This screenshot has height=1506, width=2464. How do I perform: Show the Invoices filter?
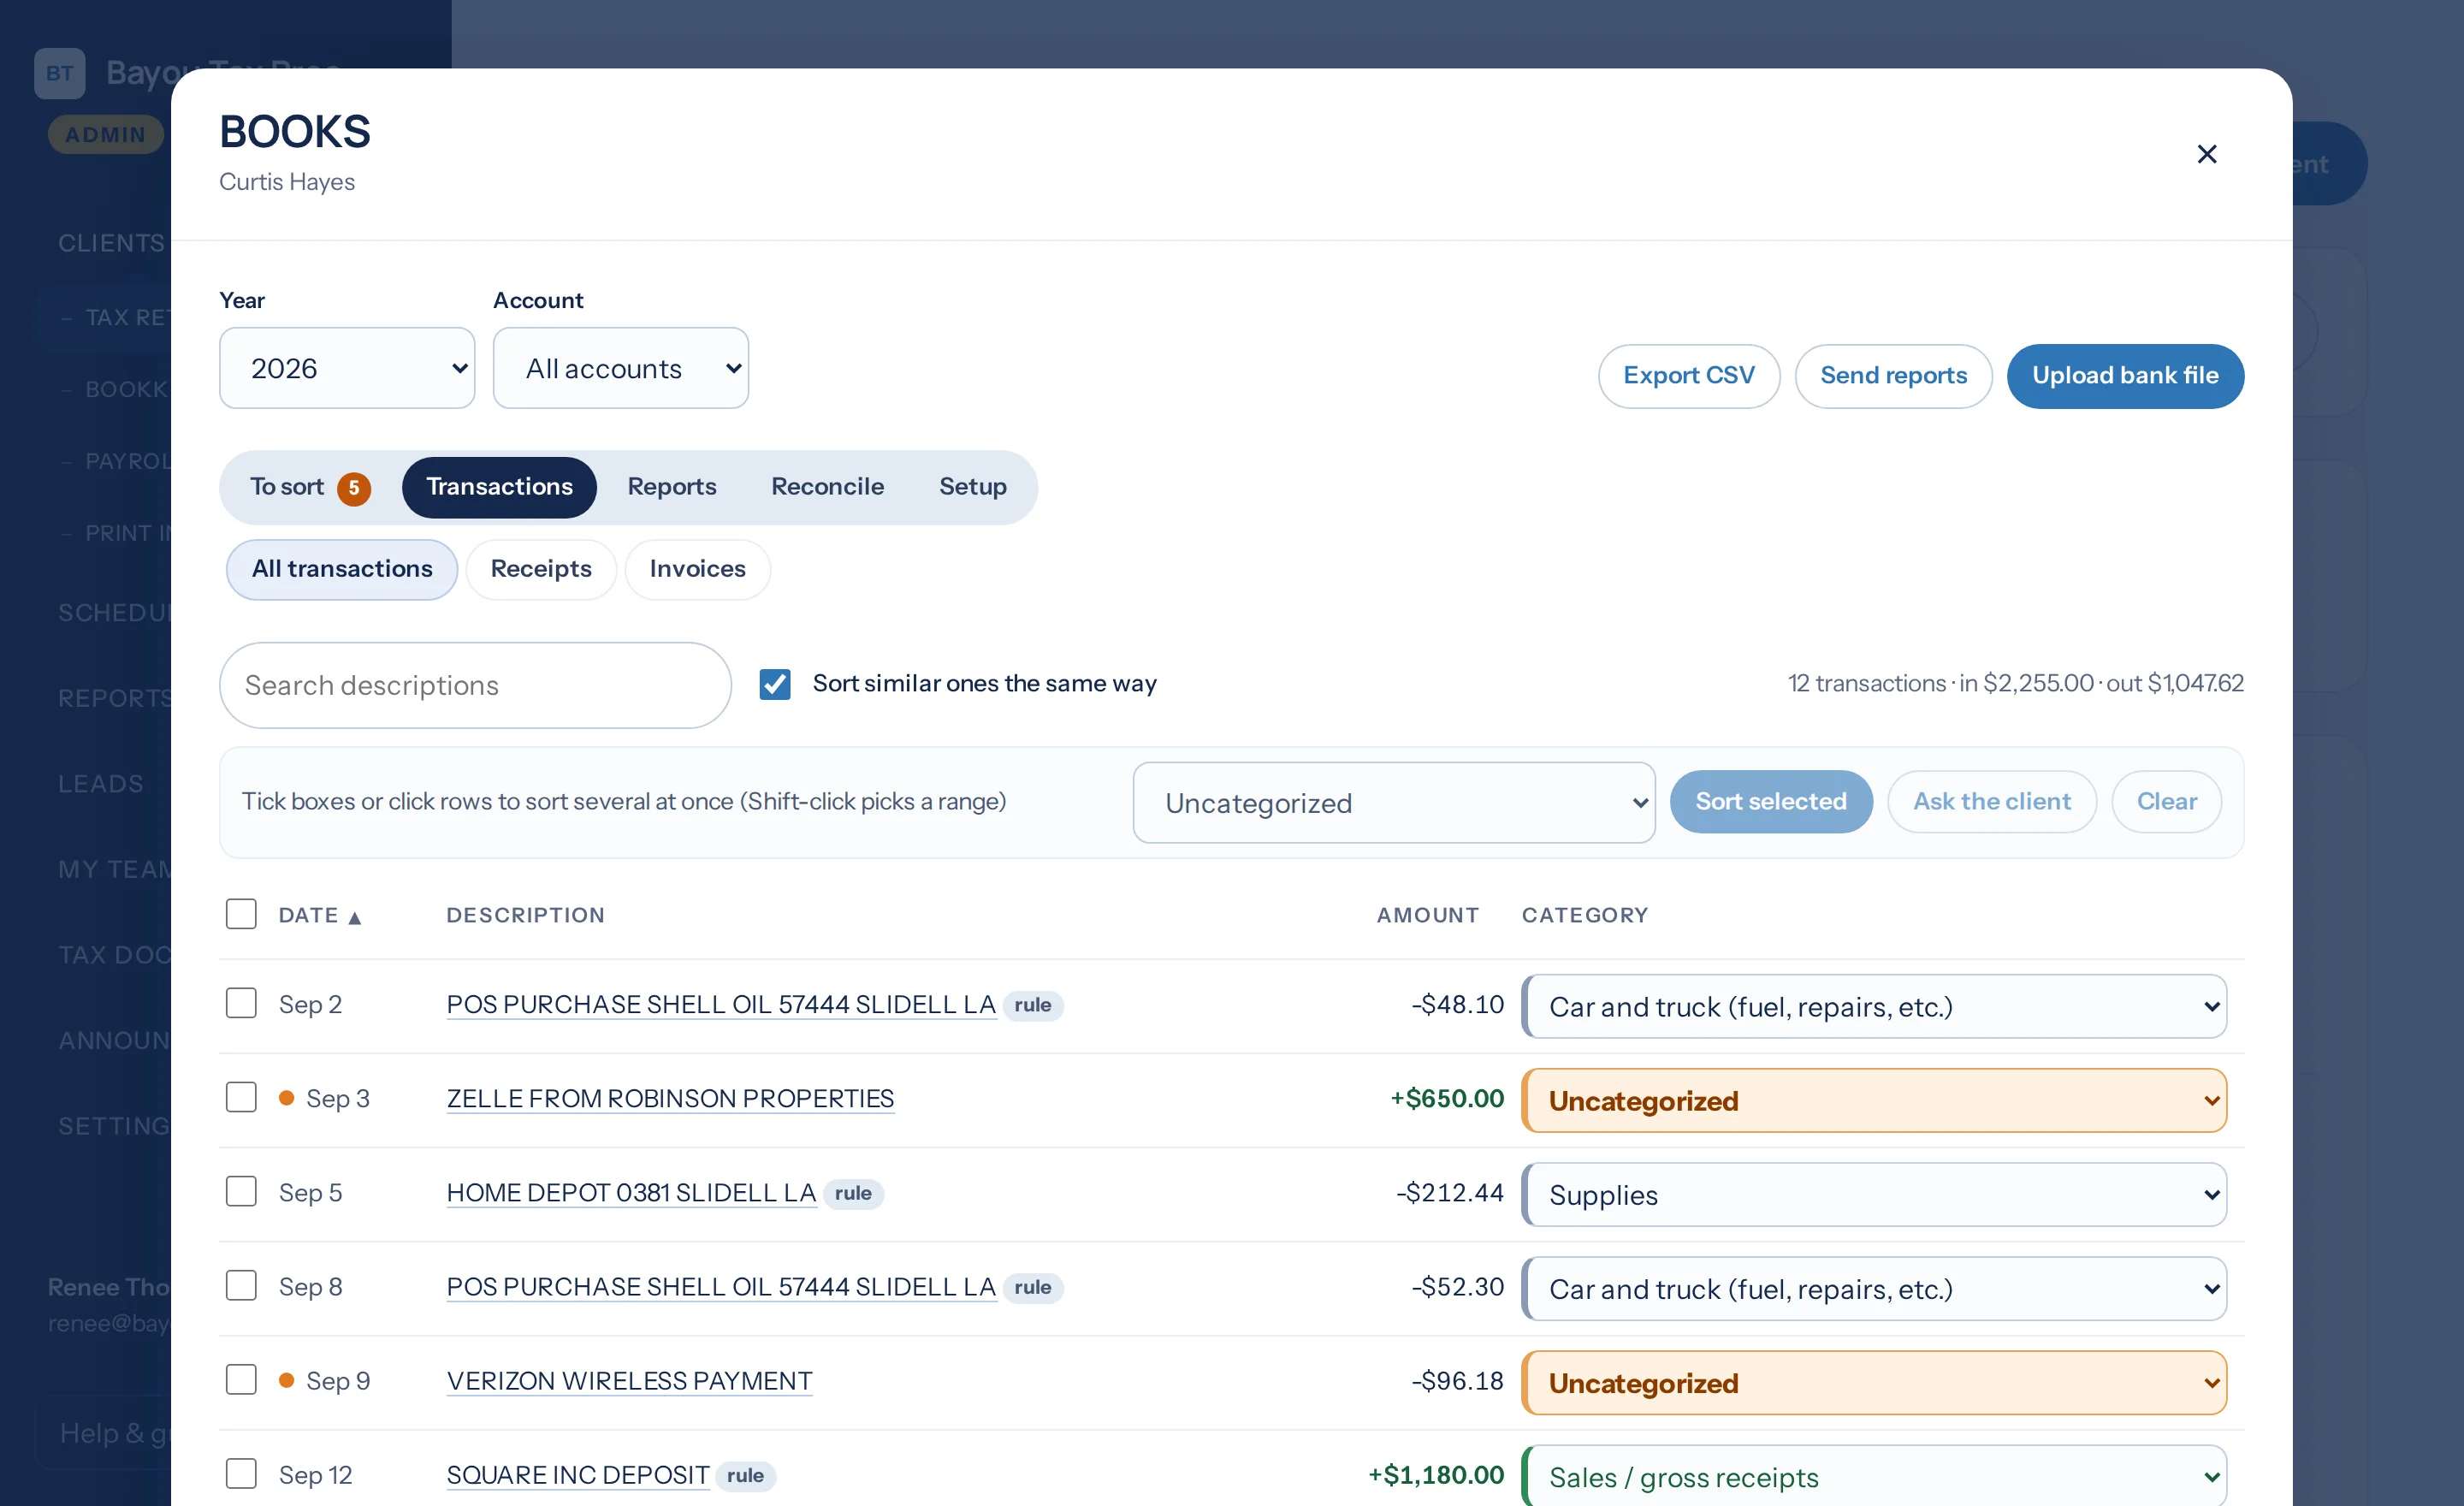697,569
